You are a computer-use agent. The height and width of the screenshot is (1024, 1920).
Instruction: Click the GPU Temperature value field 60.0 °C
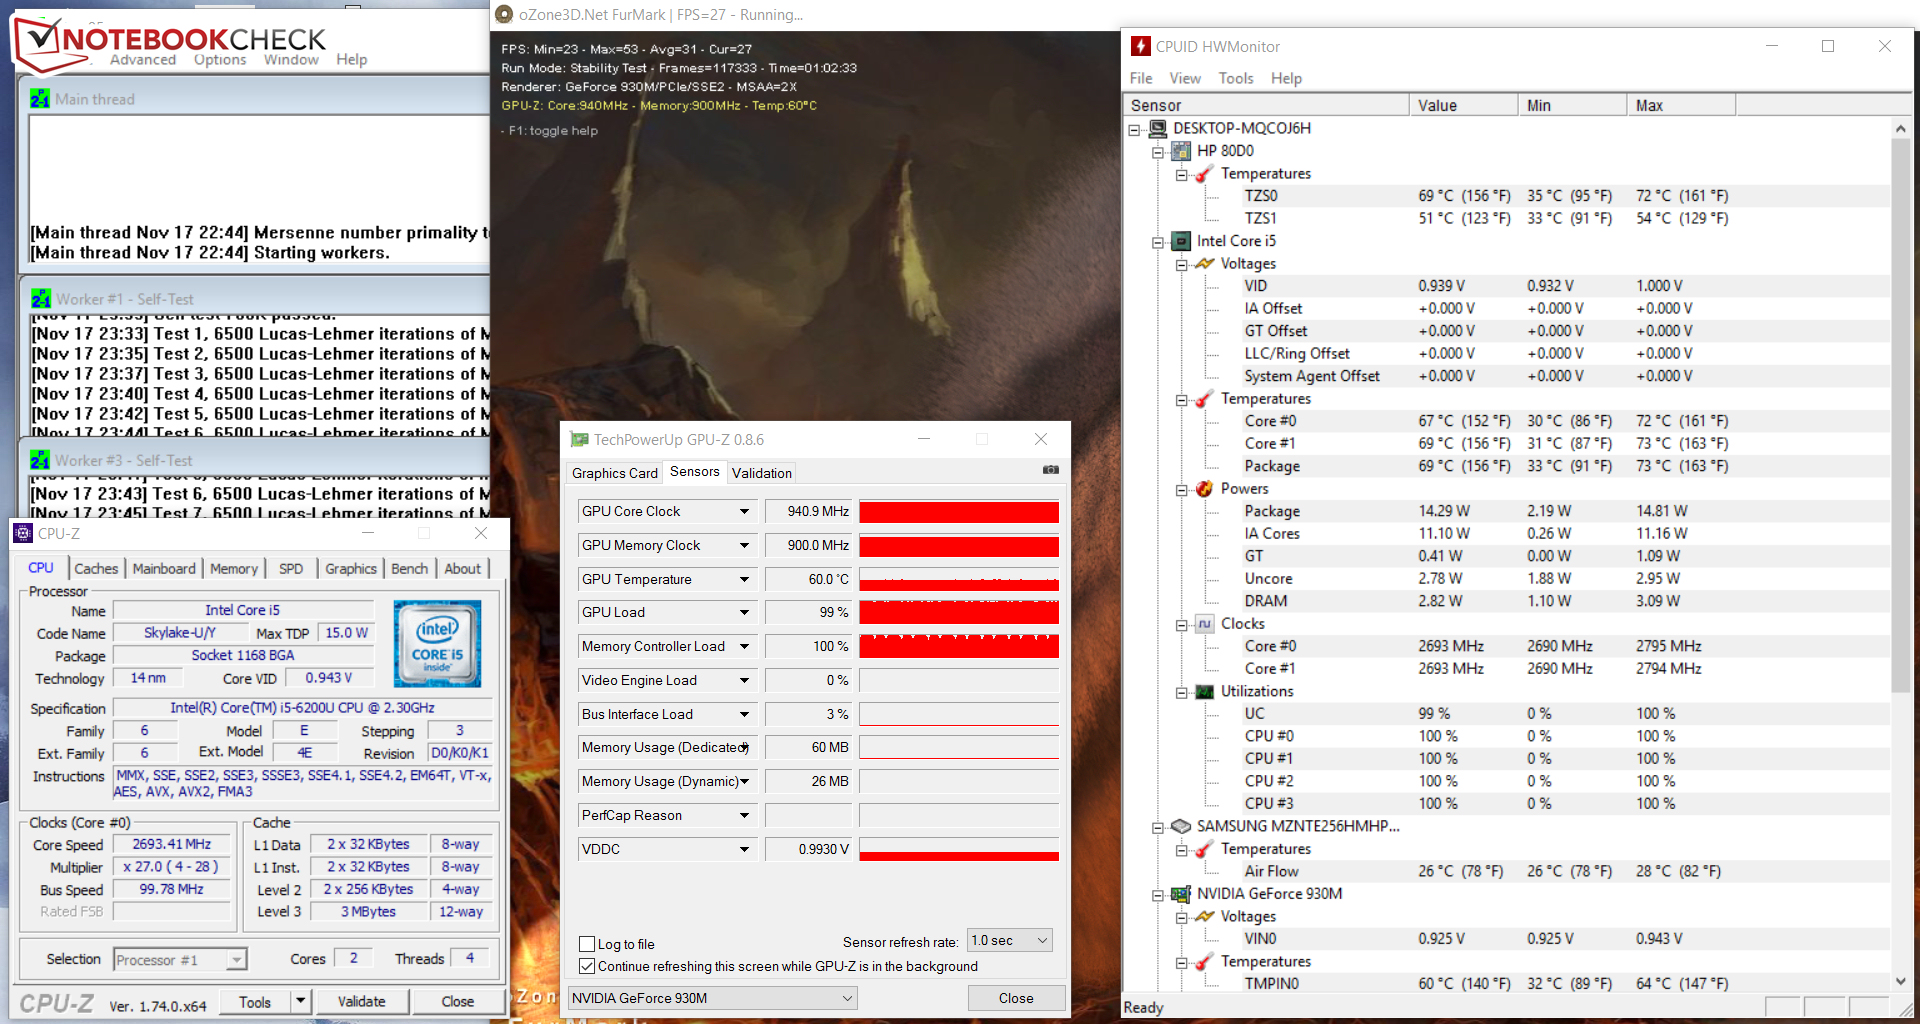[x=809, y=579]
